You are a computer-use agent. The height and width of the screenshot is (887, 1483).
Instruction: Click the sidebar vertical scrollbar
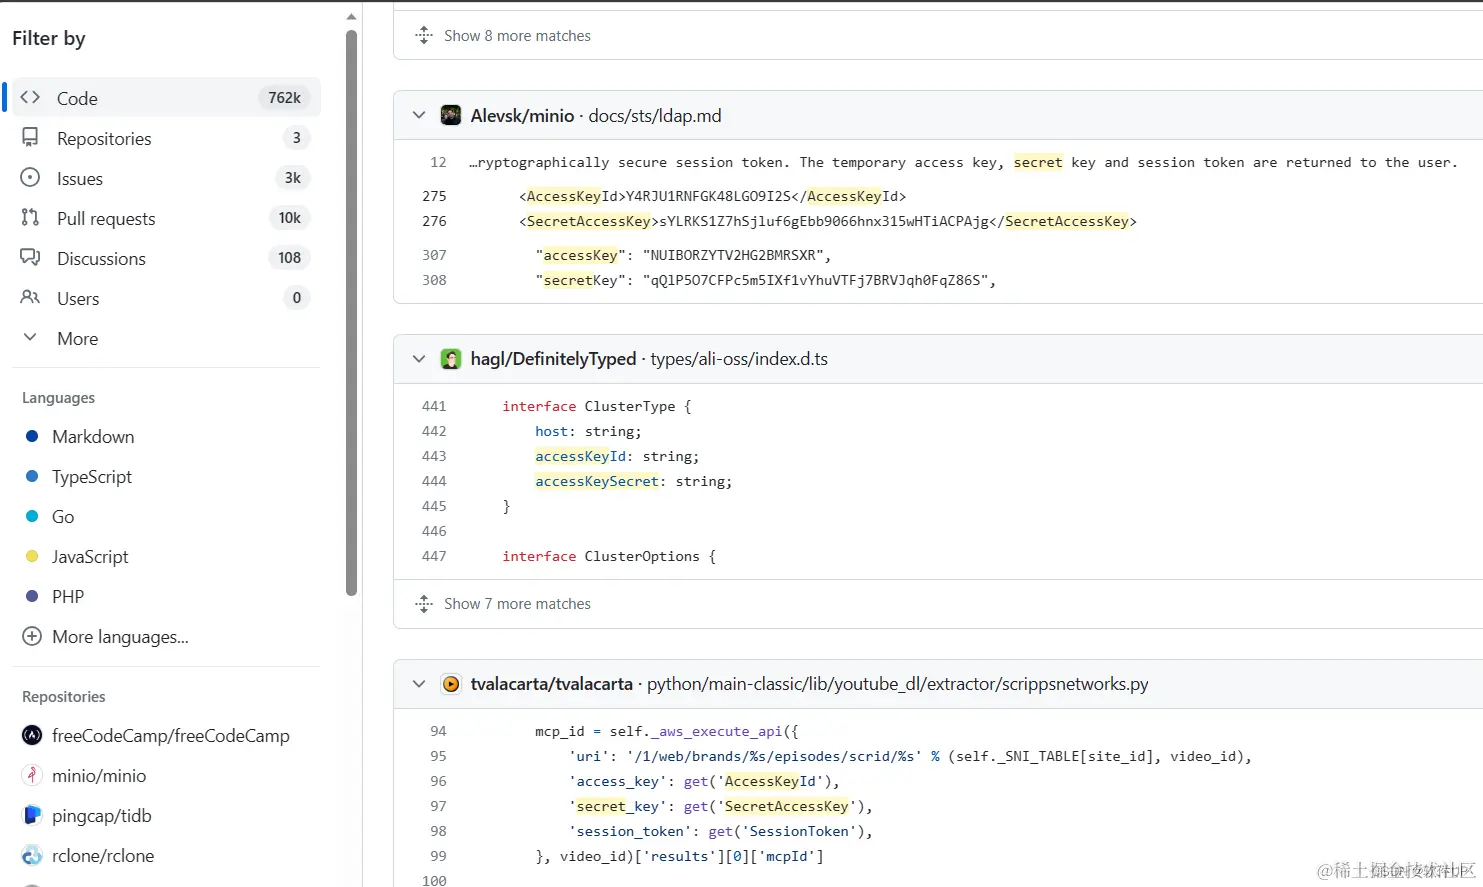(351, 312)
